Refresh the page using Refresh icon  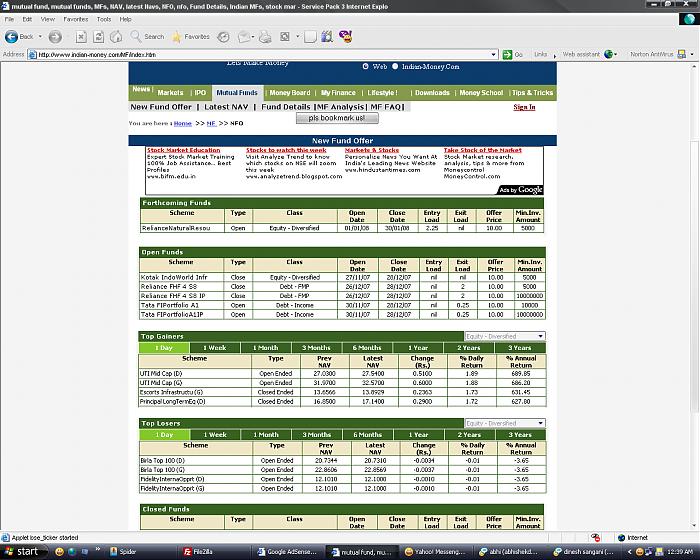98,37
